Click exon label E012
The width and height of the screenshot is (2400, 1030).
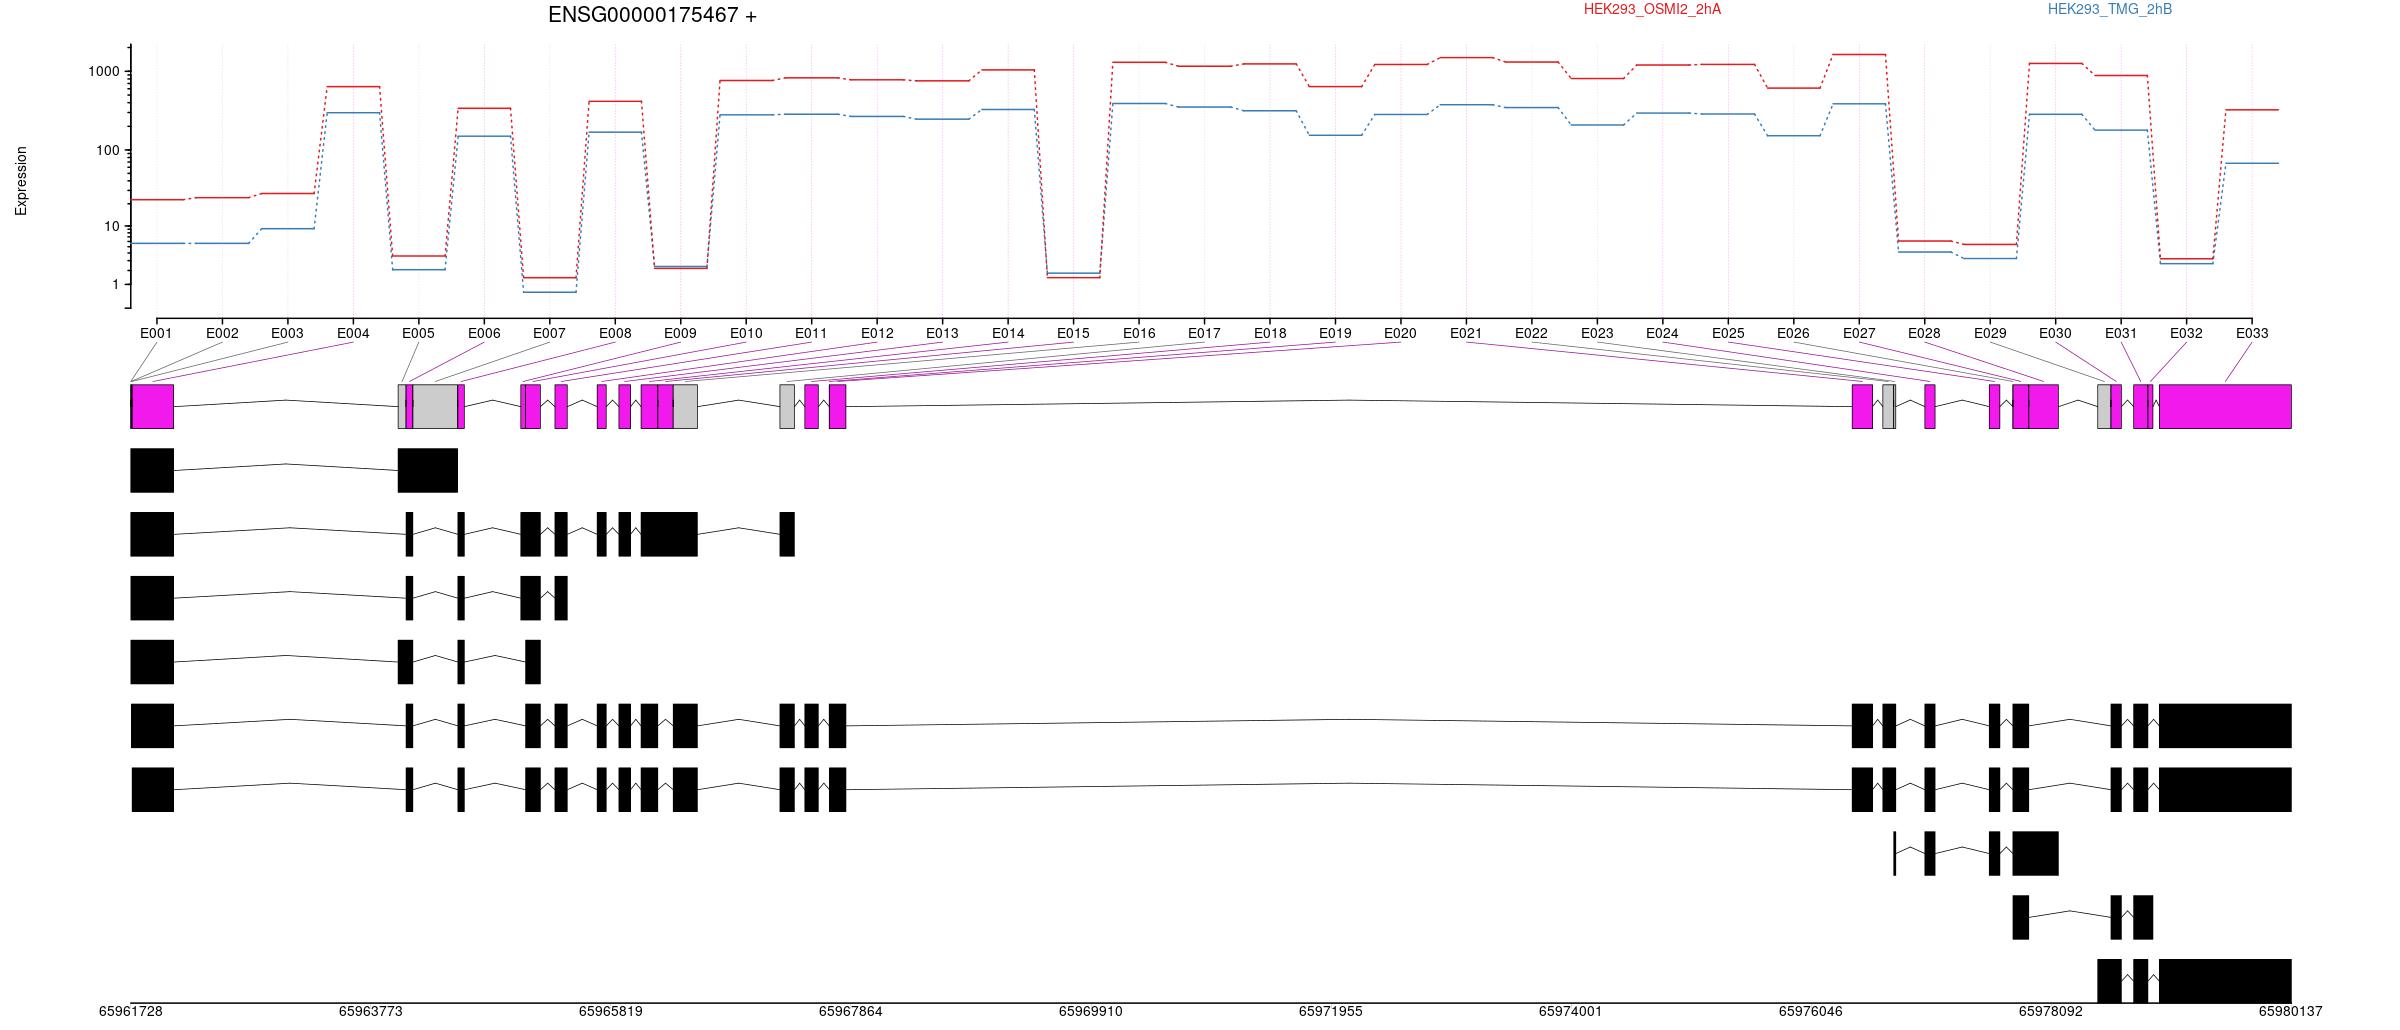point(877,333)
